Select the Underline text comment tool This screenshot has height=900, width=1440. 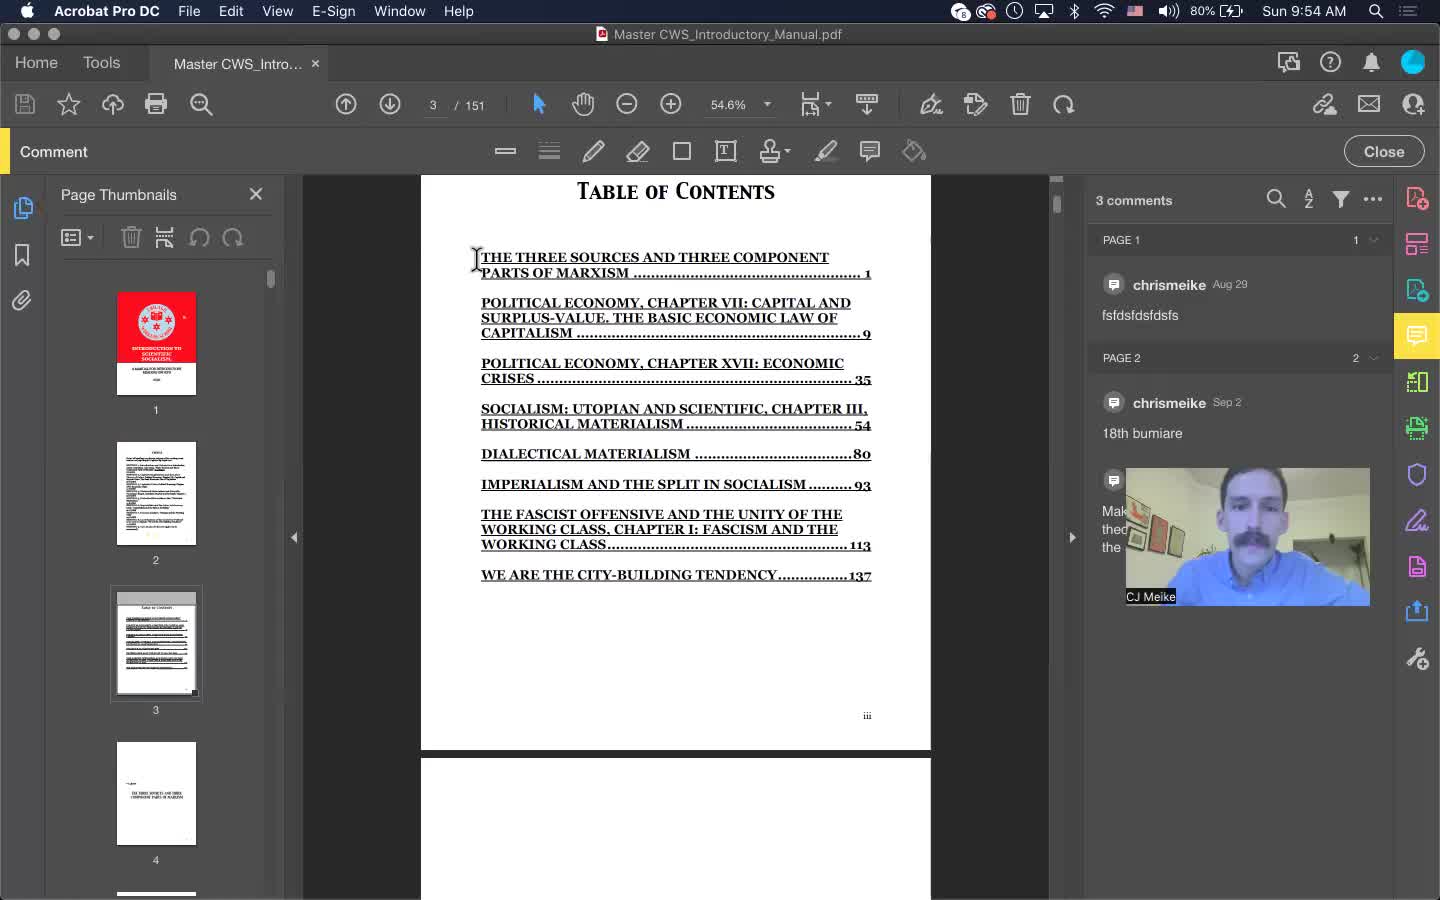tap(549, 151)
